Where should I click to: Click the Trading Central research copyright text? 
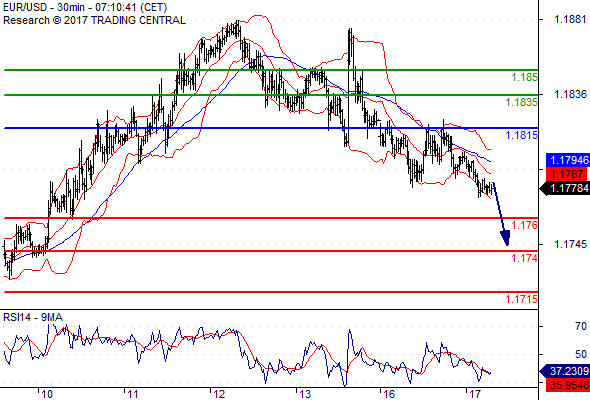coord(94,20)
